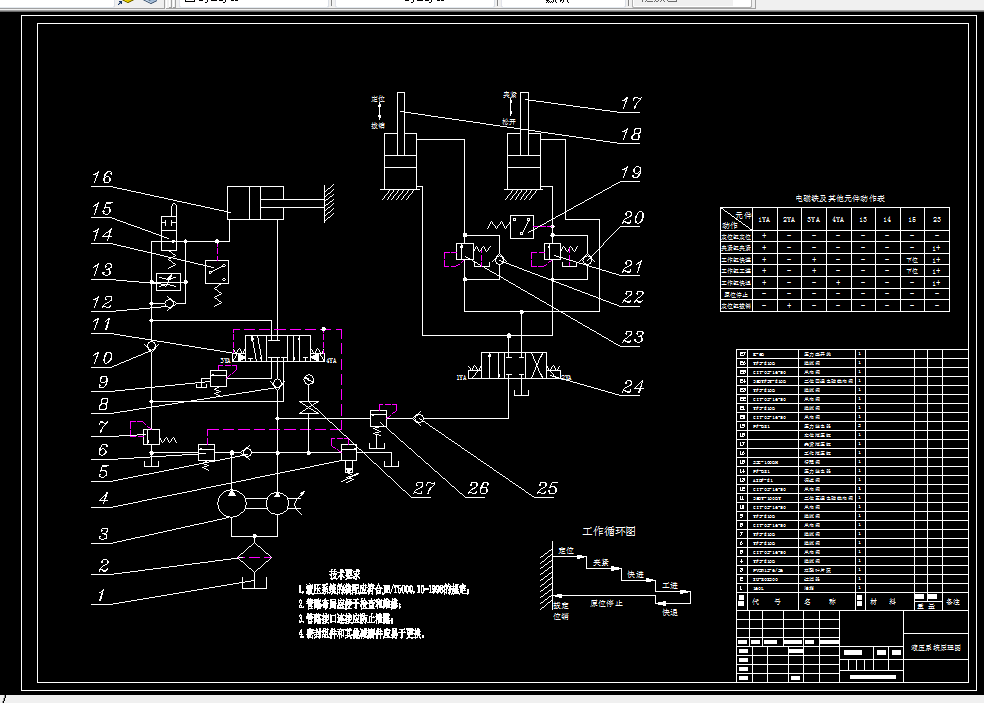The image size is (984, 703).
Task: Select the 3TA/4TA three-position directional valve symbol
Action: coord(279,348)
